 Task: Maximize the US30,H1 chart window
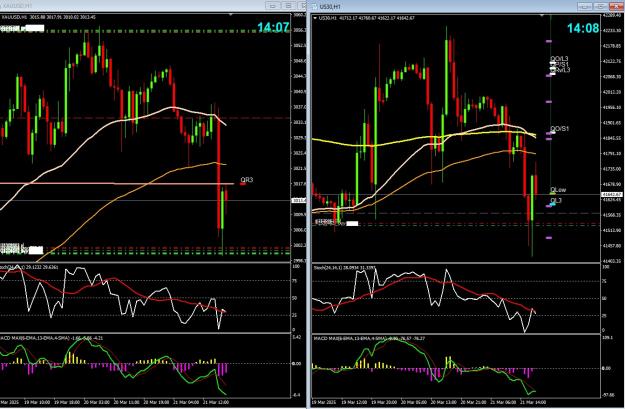point(600,6)
